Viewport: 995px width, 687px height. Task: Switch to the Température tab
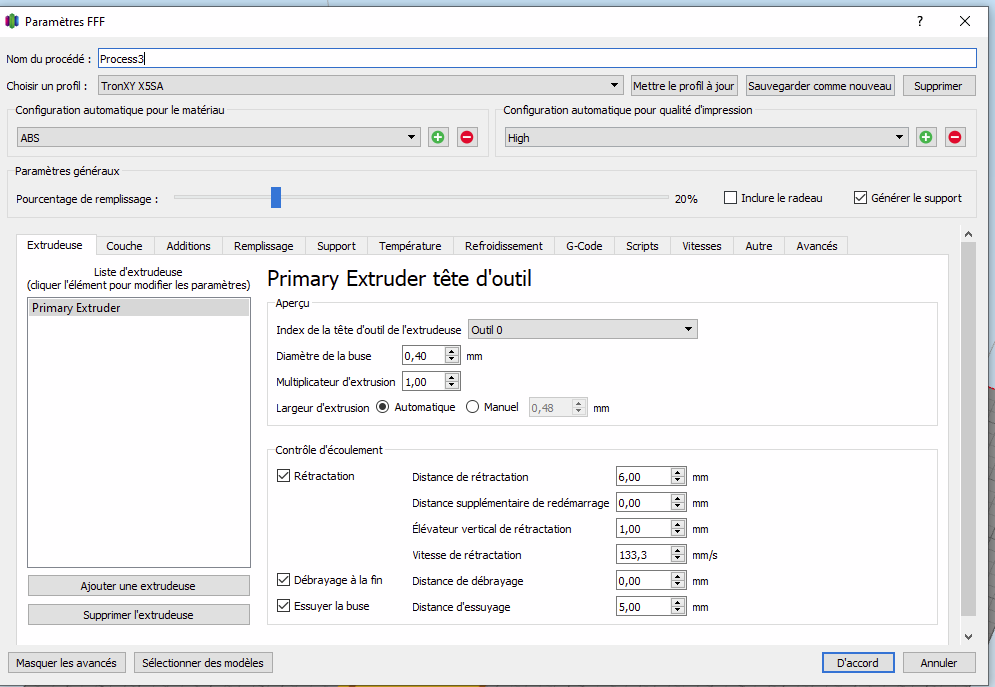[x=410, y=245]
